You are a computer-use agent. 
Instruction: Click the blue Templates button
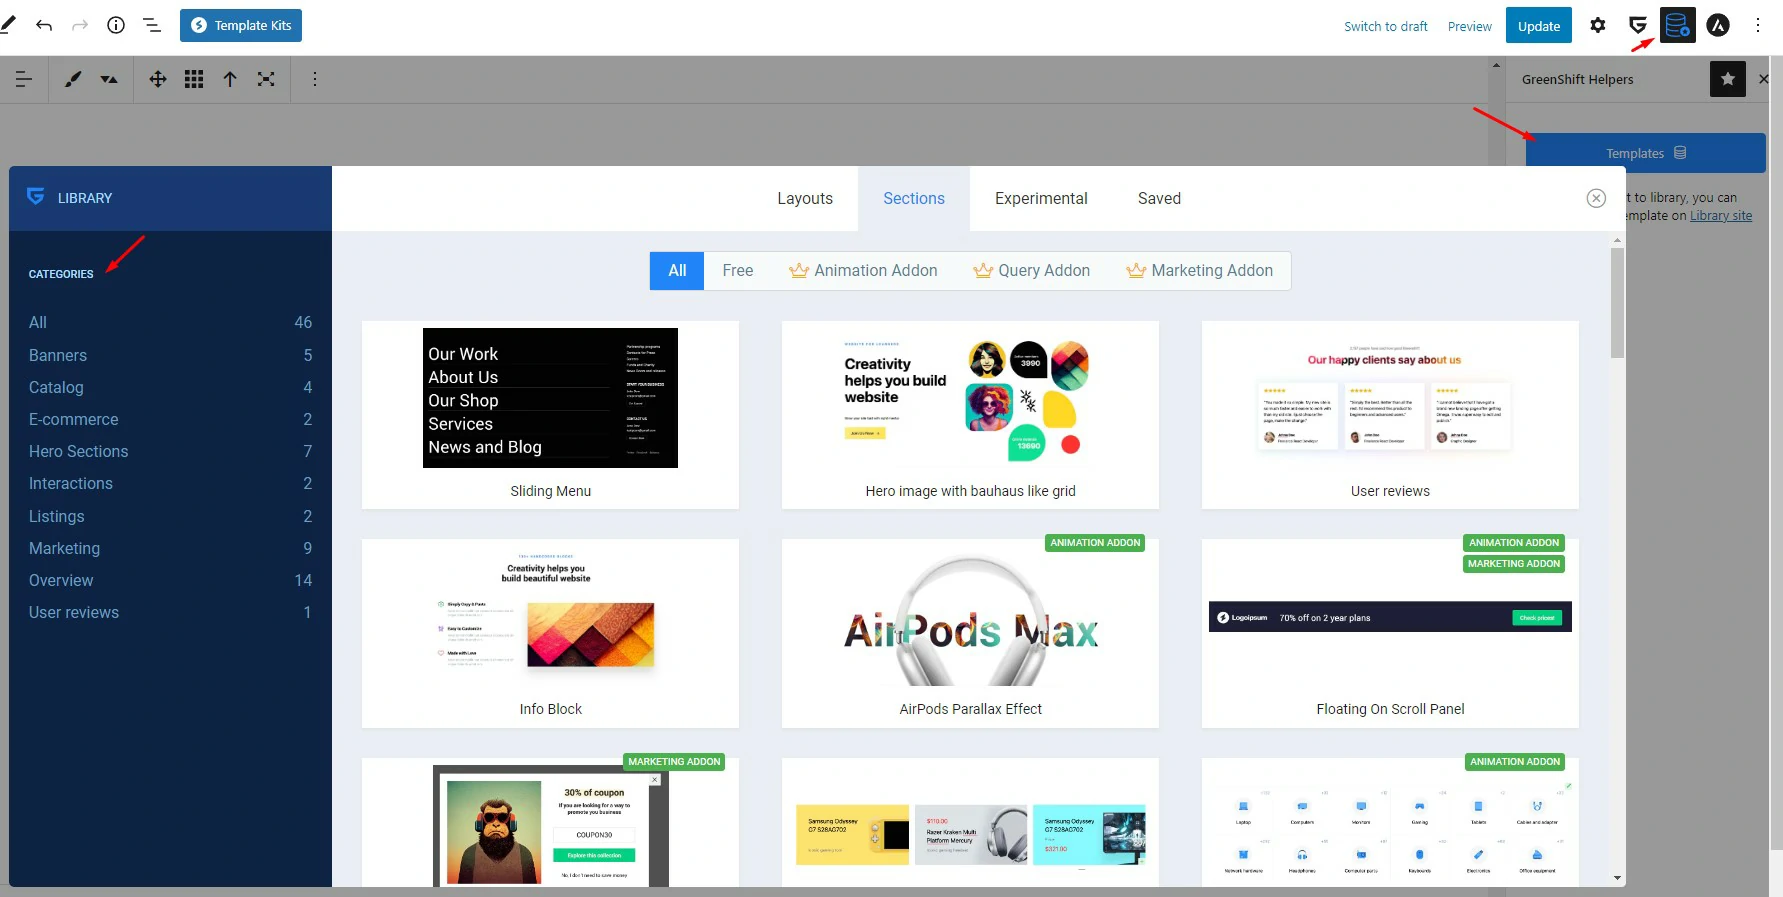coord(1645,153)
